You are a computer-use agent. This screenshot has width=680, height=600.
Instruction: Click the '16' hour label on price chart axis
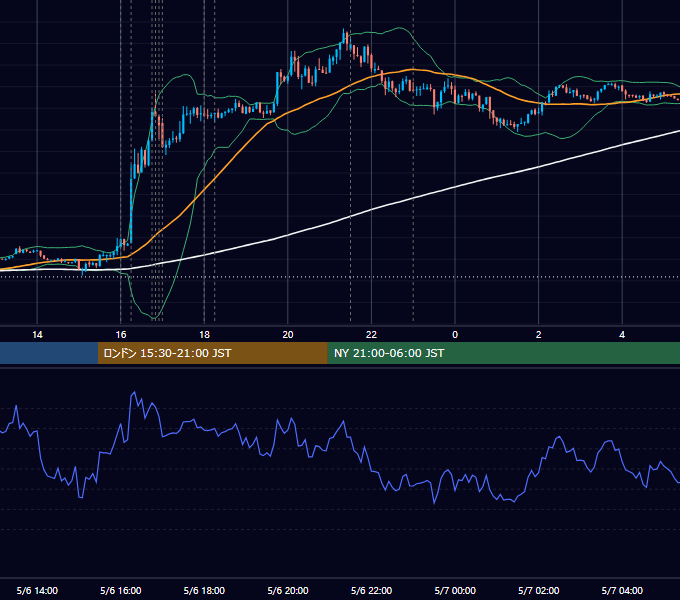[x=121, y=335]
